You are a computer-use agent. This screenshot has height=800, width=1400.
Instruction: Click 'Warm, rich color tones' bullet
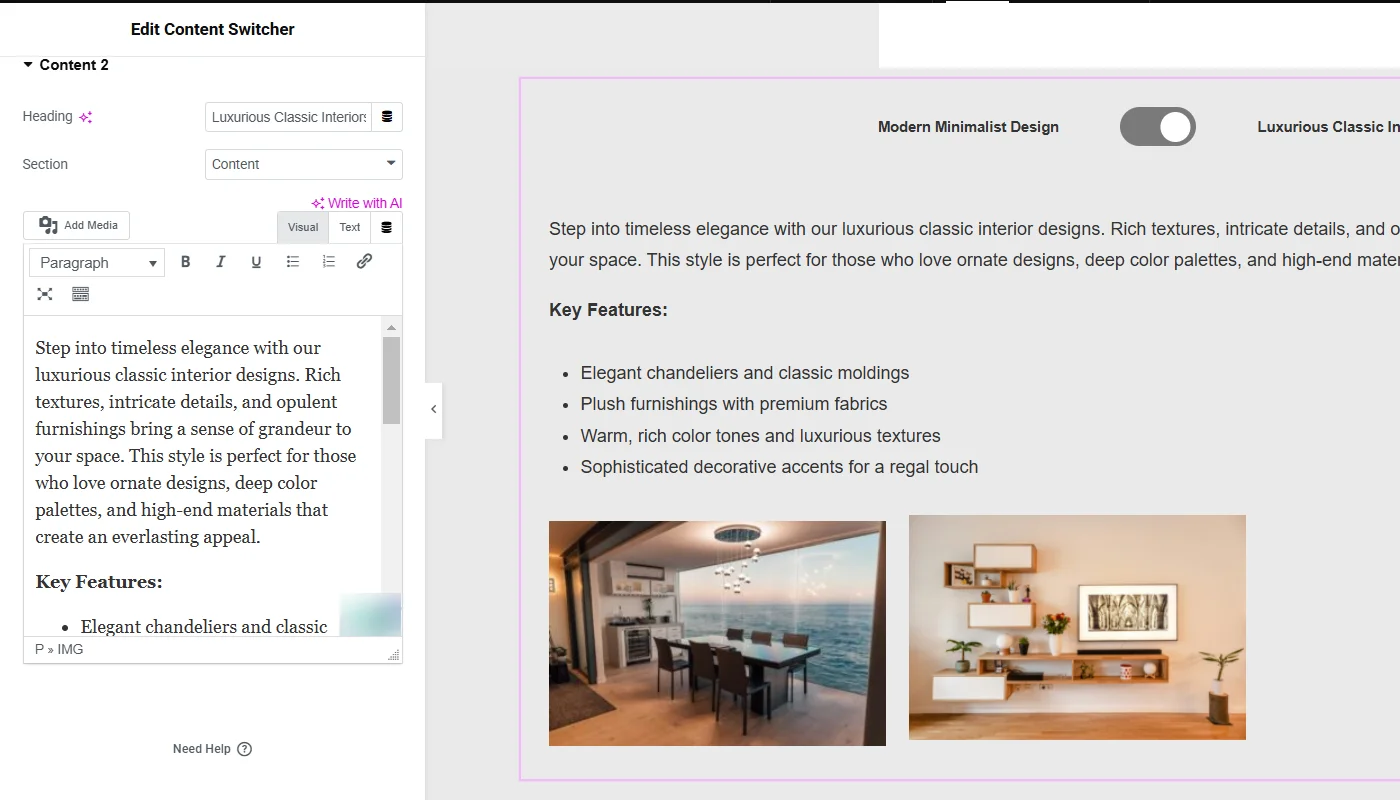760,436
